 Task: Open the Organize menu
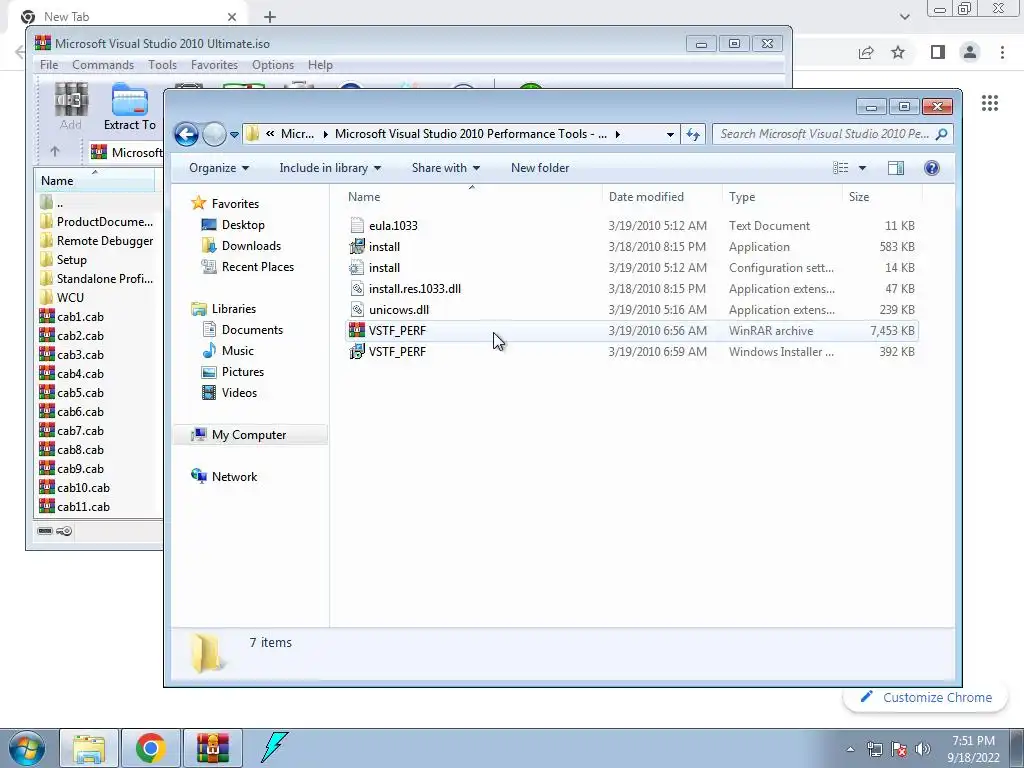point(219,168)
